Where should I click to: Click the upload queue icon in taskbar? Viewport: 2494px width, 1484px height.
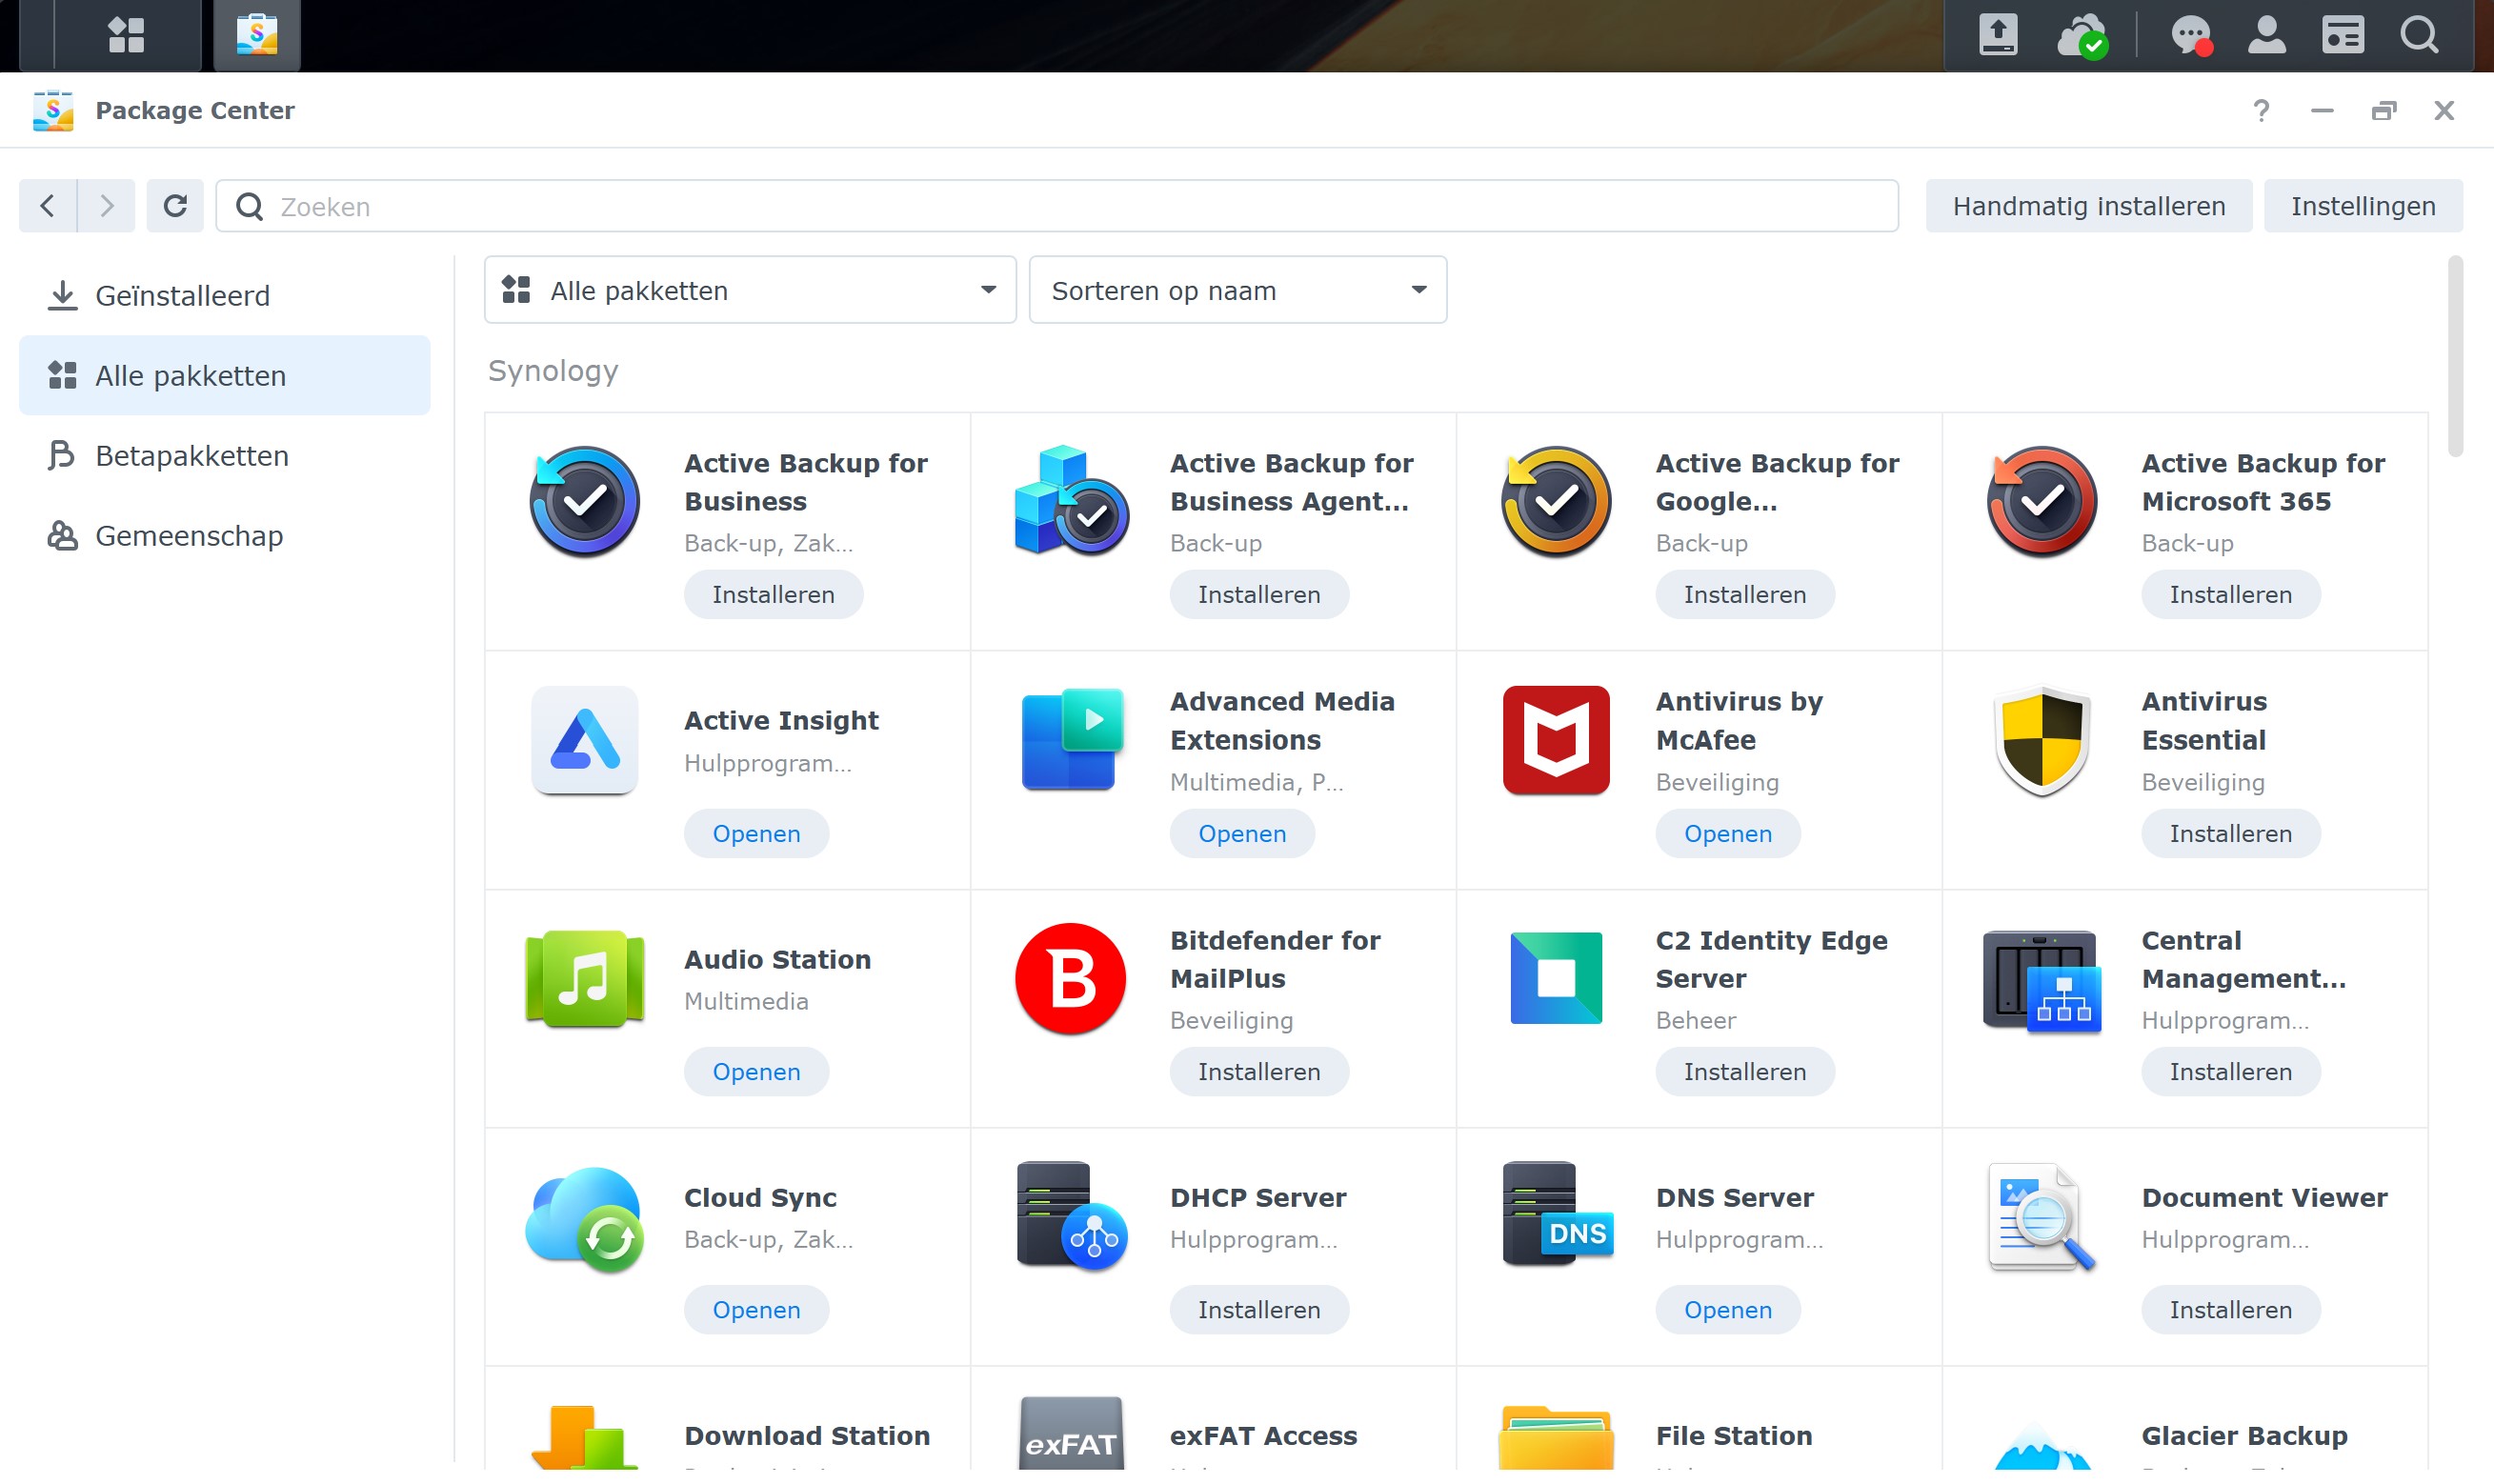click(1997, 35)
